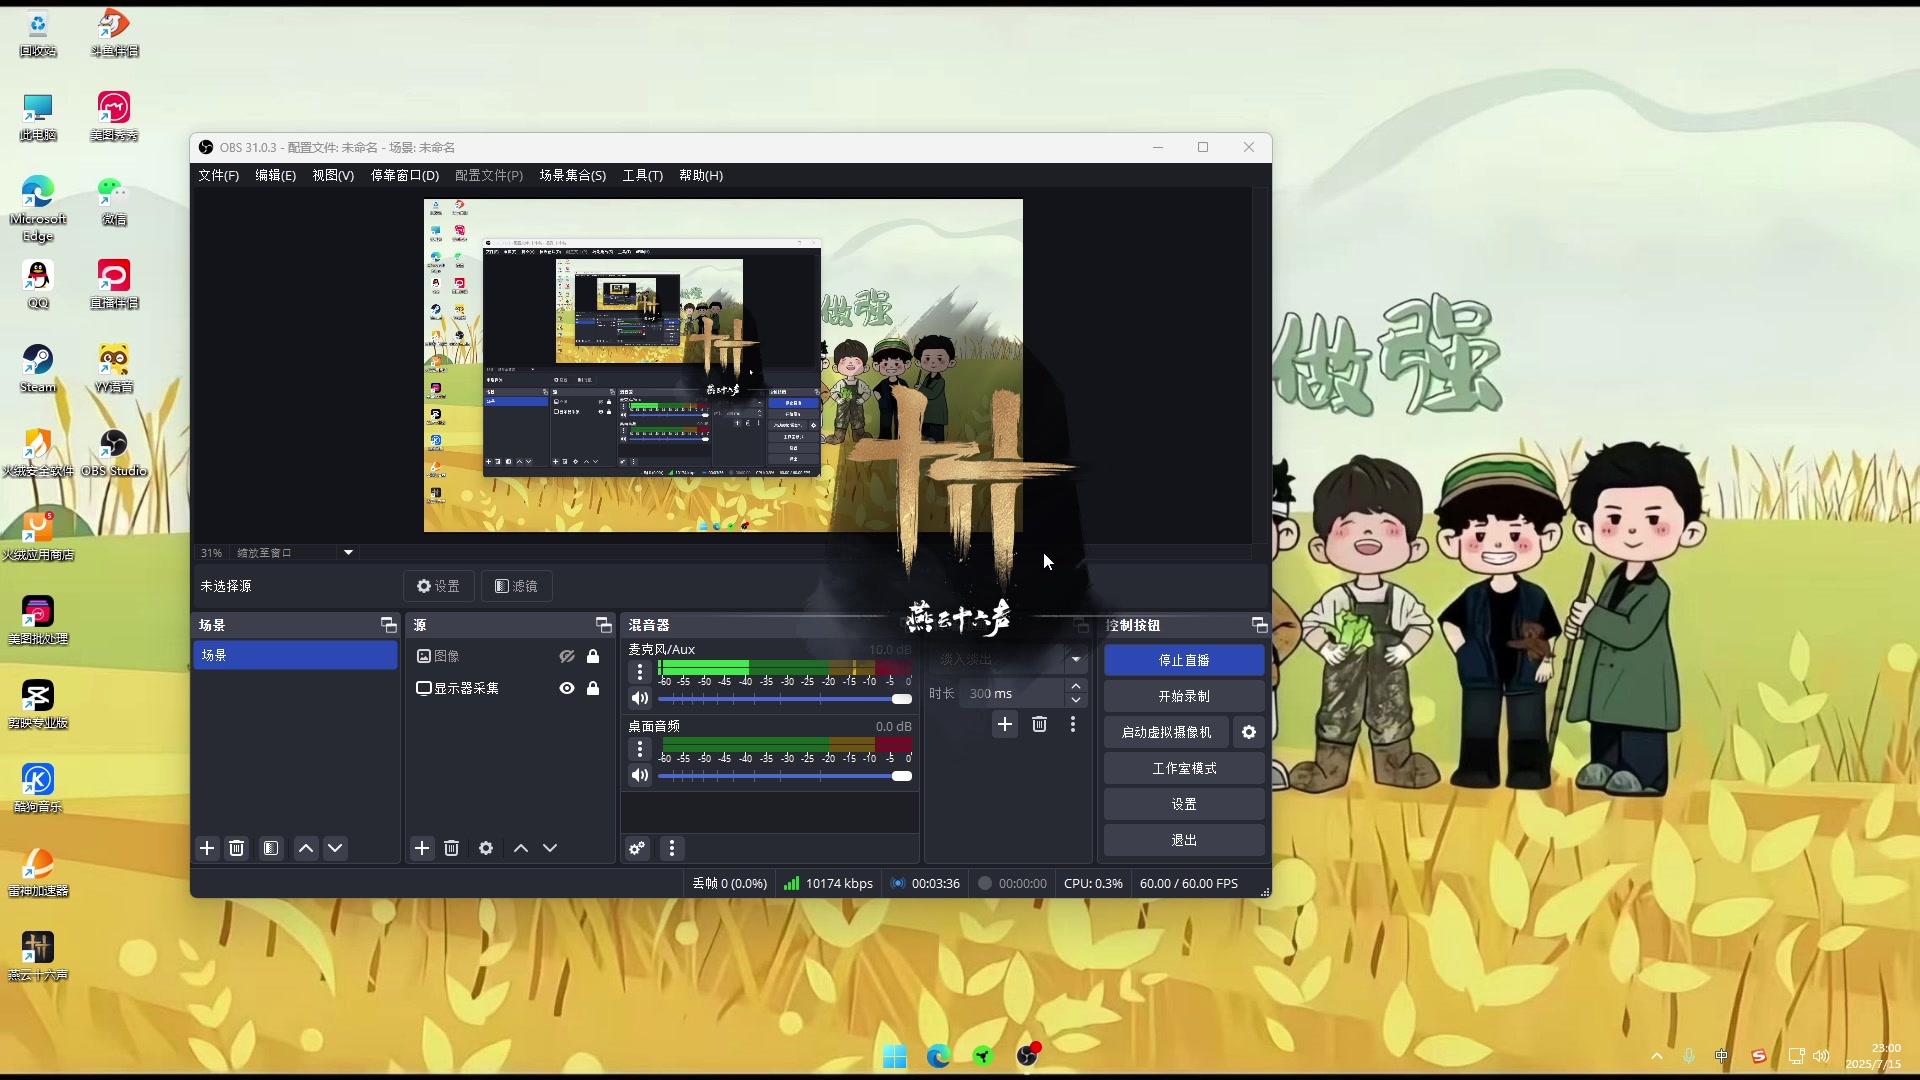Open advanced audio properties gears icon
This screenshot has width=1920, height=1080.
click(637, 848)
